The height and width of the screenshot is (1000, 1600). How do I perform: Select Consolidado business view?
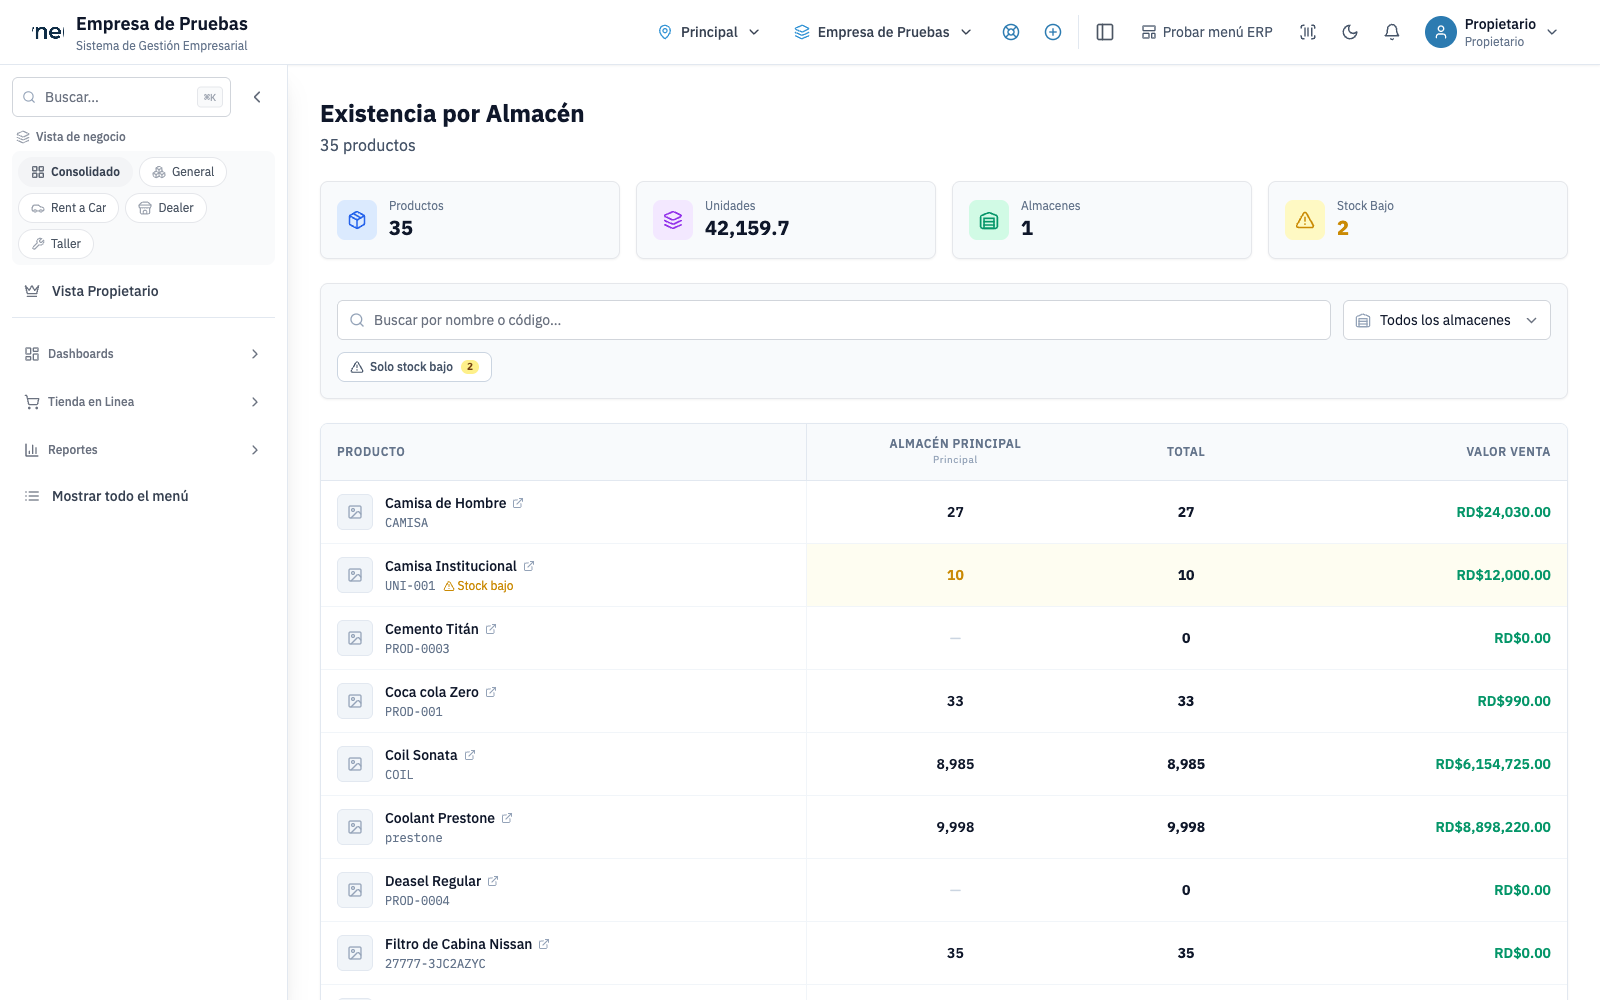[x=75, y=172]
